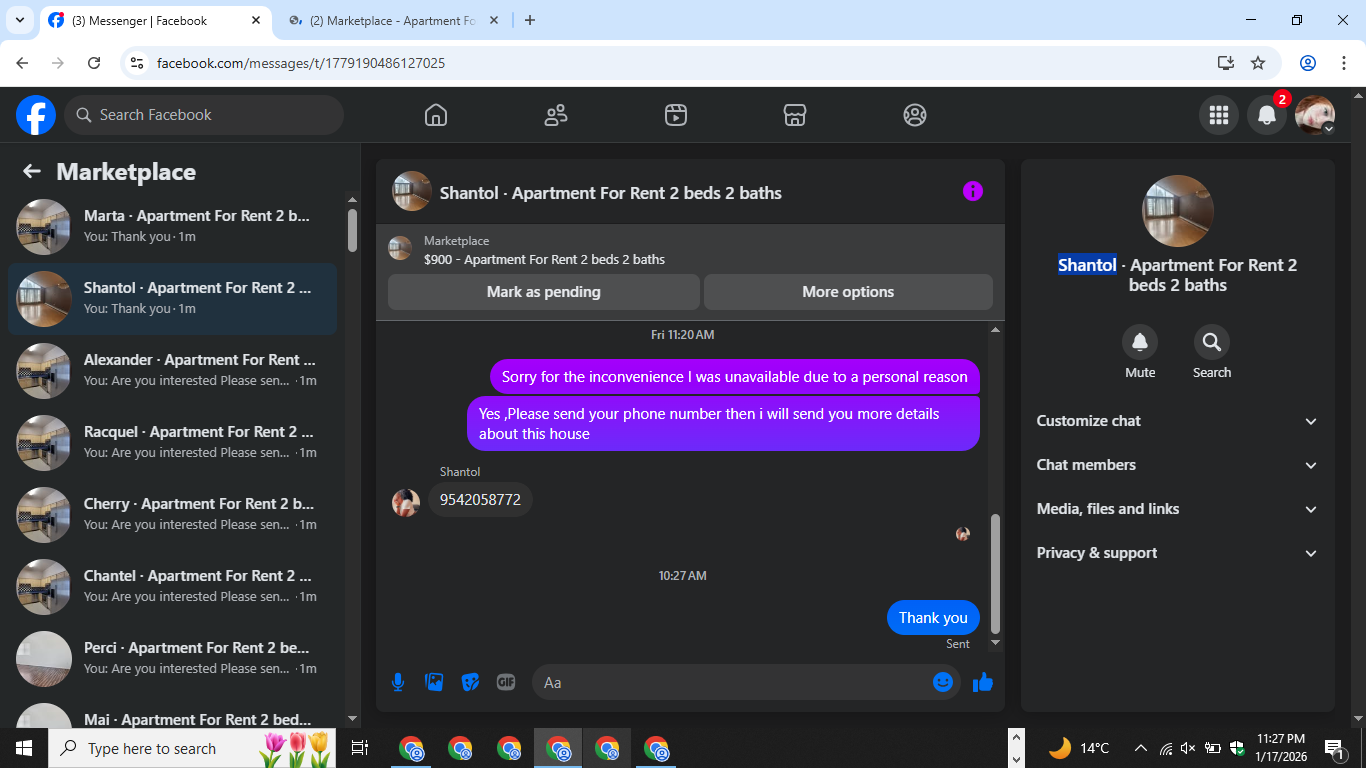1366x768 pixels.
Task: Show hidden system tray icons
Action: 1141,748
